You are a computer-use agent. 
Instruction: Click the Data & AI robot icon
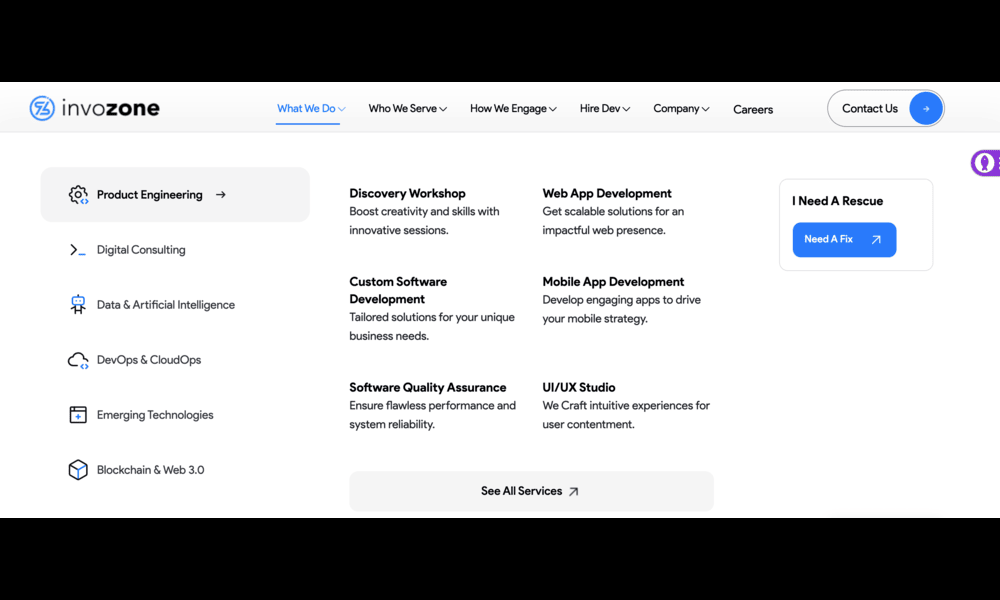(78, 305)
